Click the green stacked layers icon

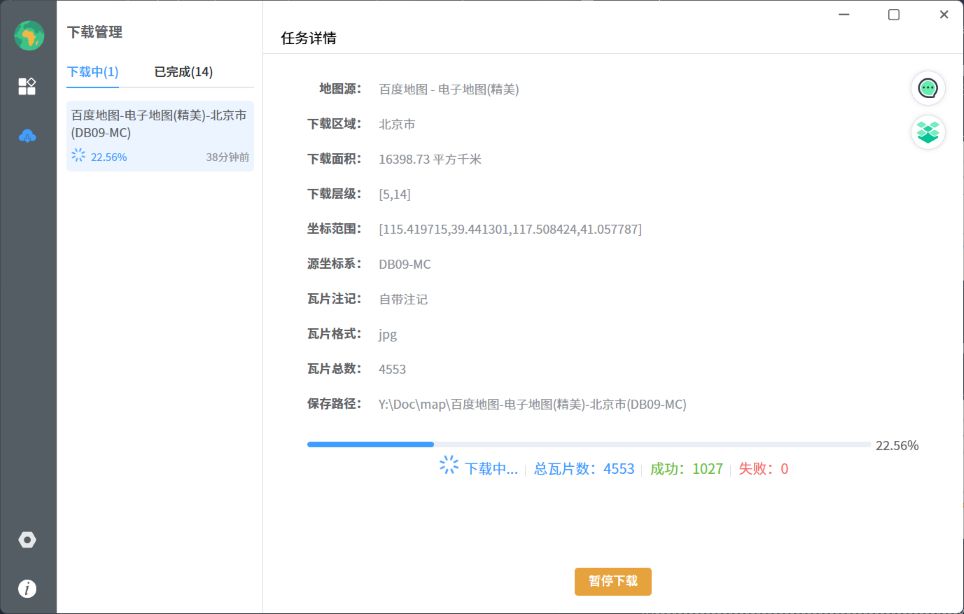point(928,132)
